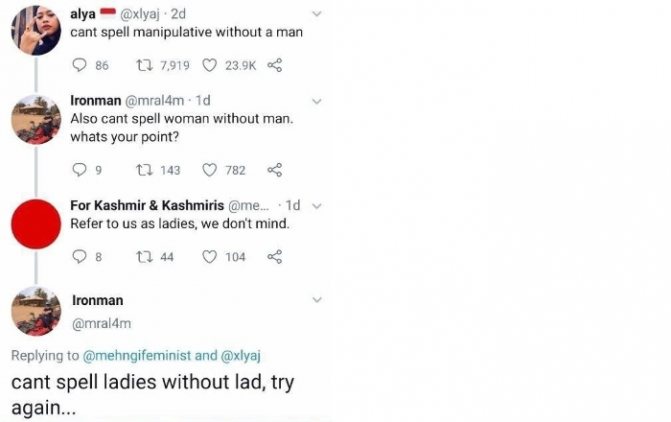
Task: Reply to For Kashmir & Kashmiris tweet
Action: [81, 257]
